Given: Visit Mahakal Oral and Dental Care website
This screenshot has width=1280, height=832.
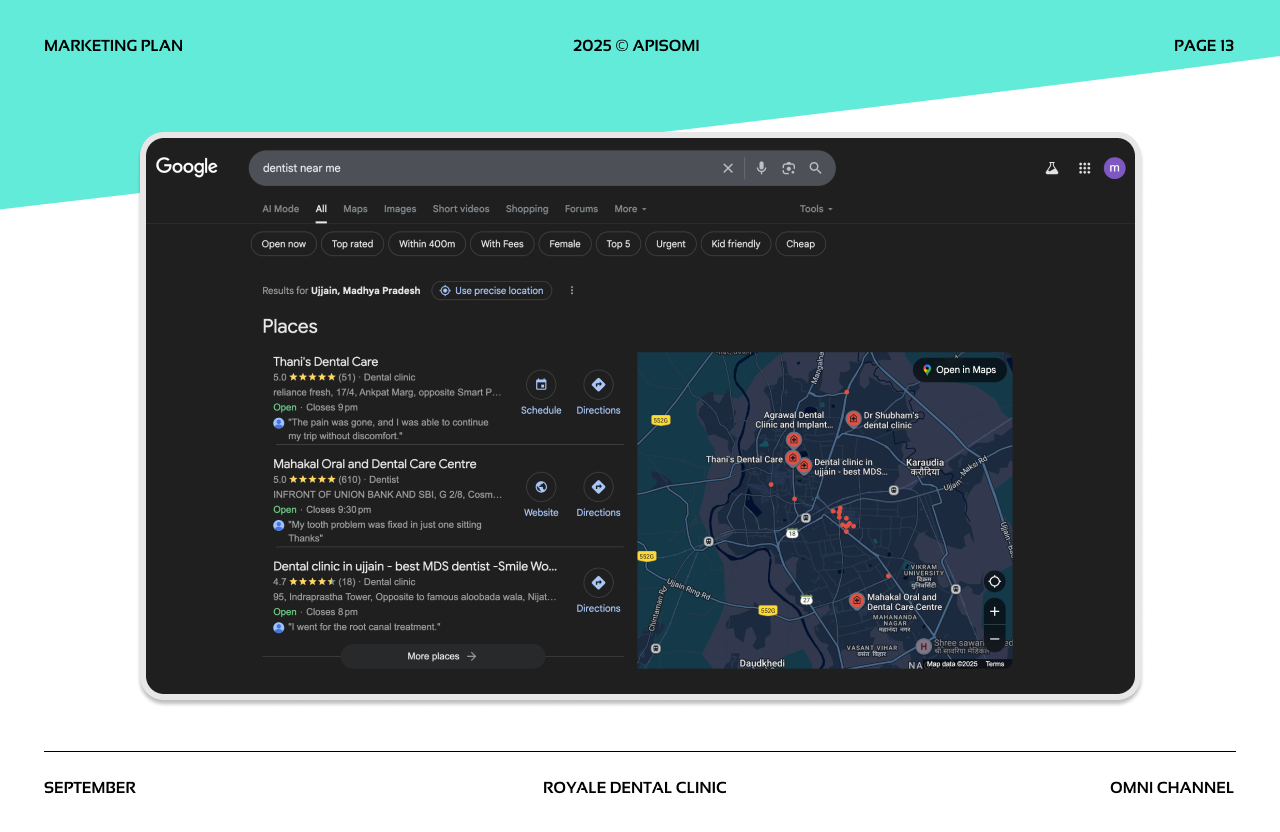Looking at the screenshot, I should (541, 487).
